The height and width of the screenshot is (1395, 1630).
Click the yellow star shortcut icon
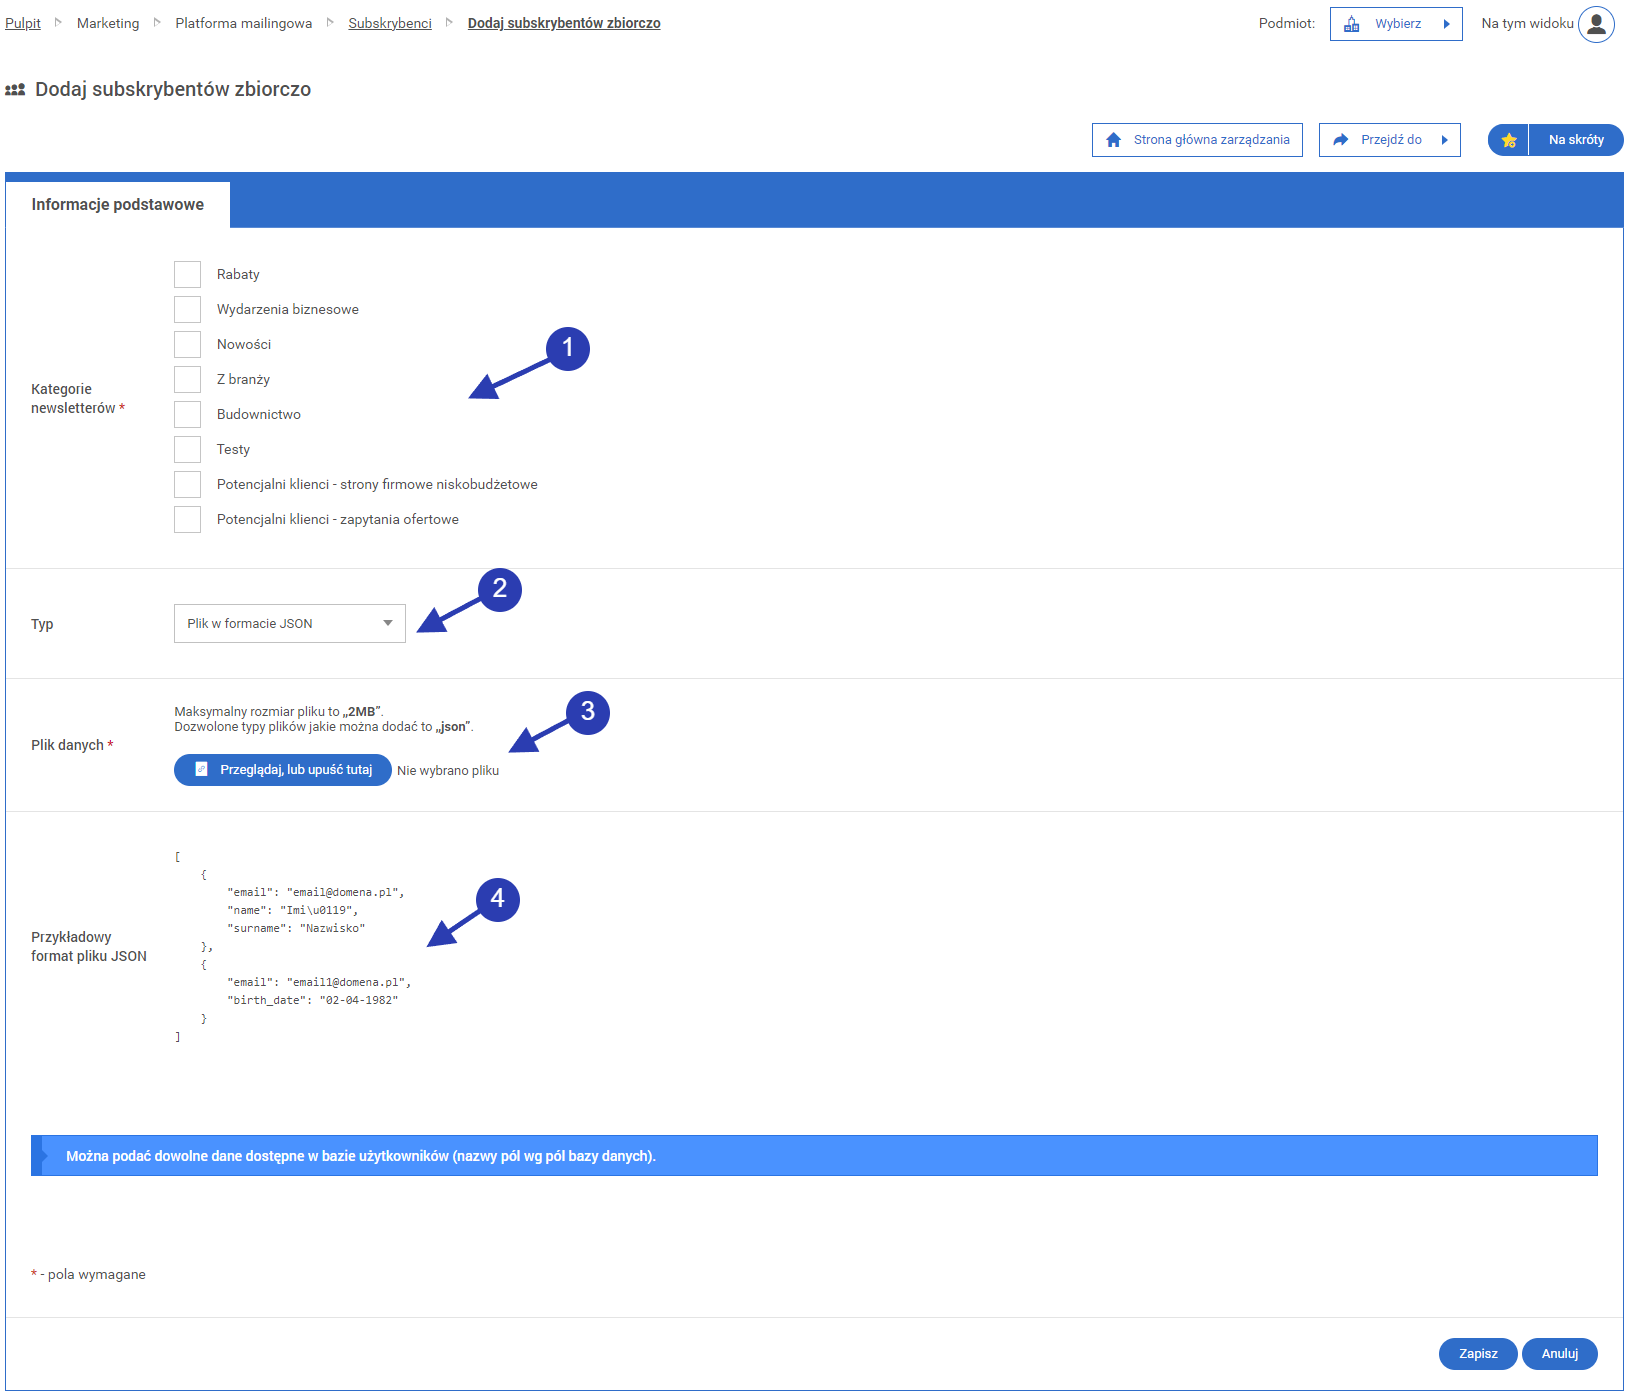[x=1509, y=140]
